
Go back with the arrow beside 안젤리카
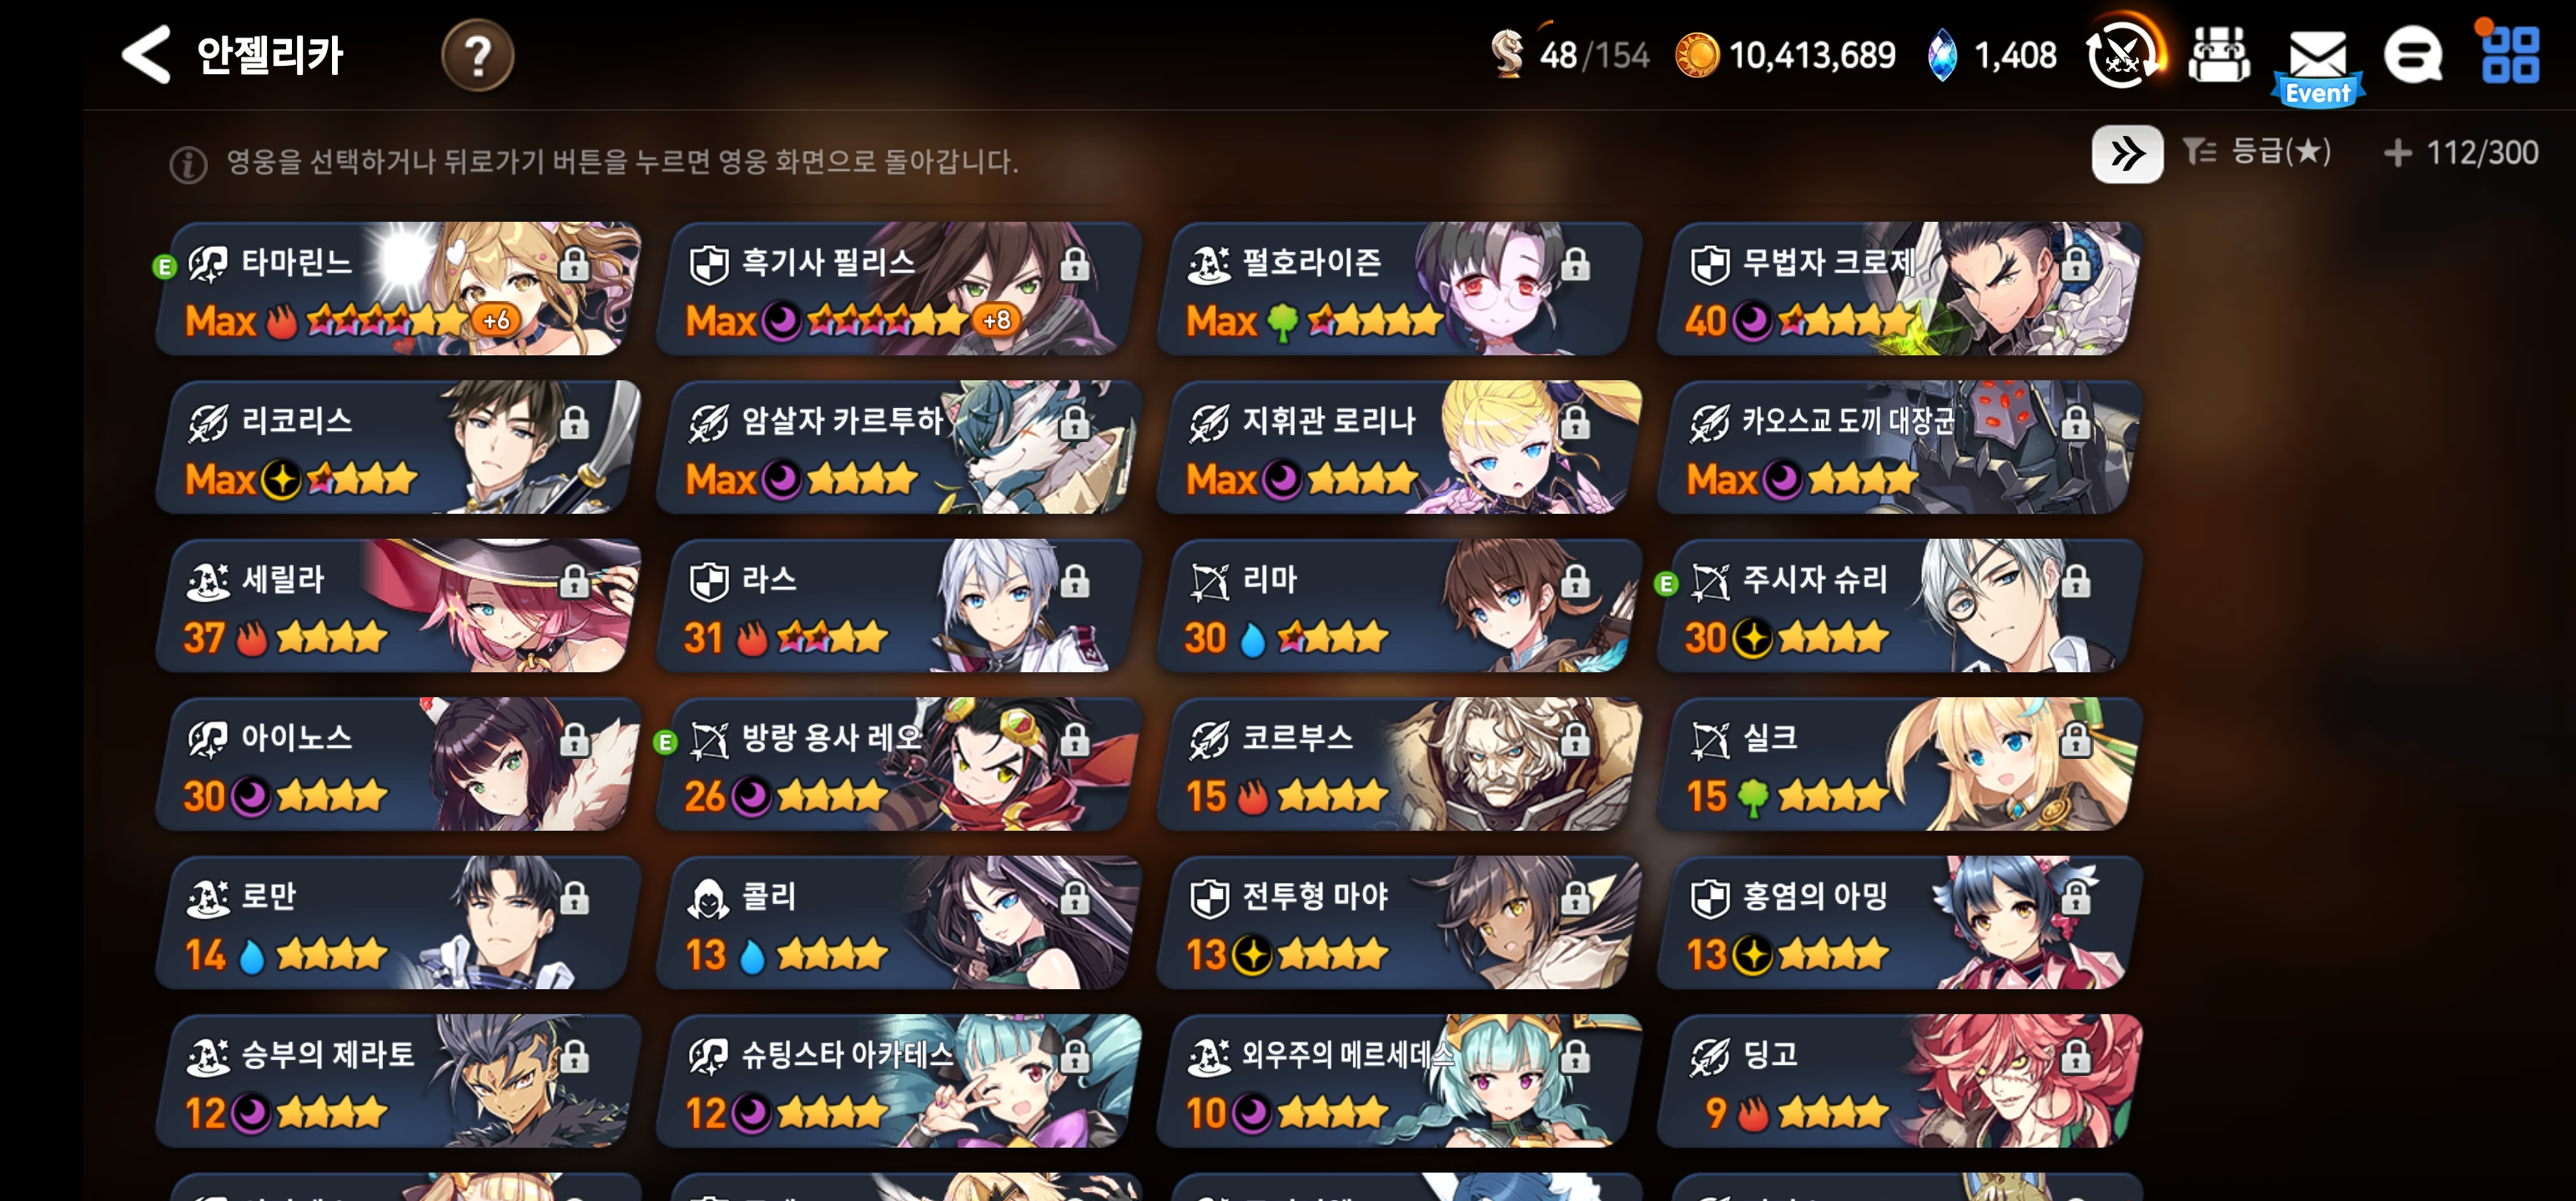tap(146, 54)
